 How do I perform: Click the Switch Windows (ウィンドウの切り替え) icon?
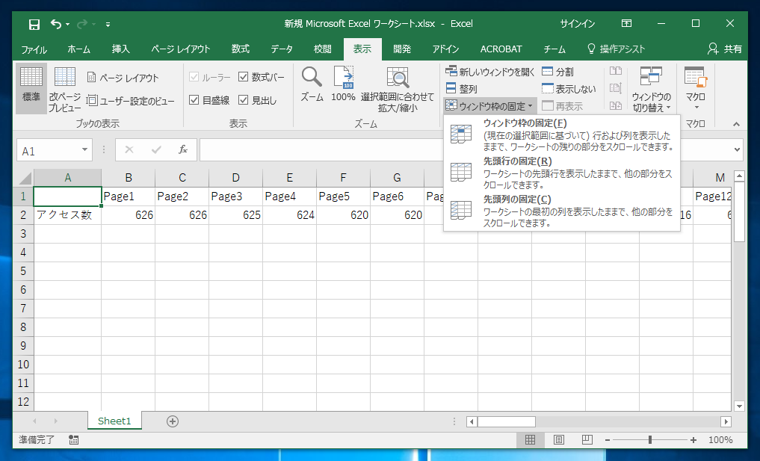(x=651, y=89)
